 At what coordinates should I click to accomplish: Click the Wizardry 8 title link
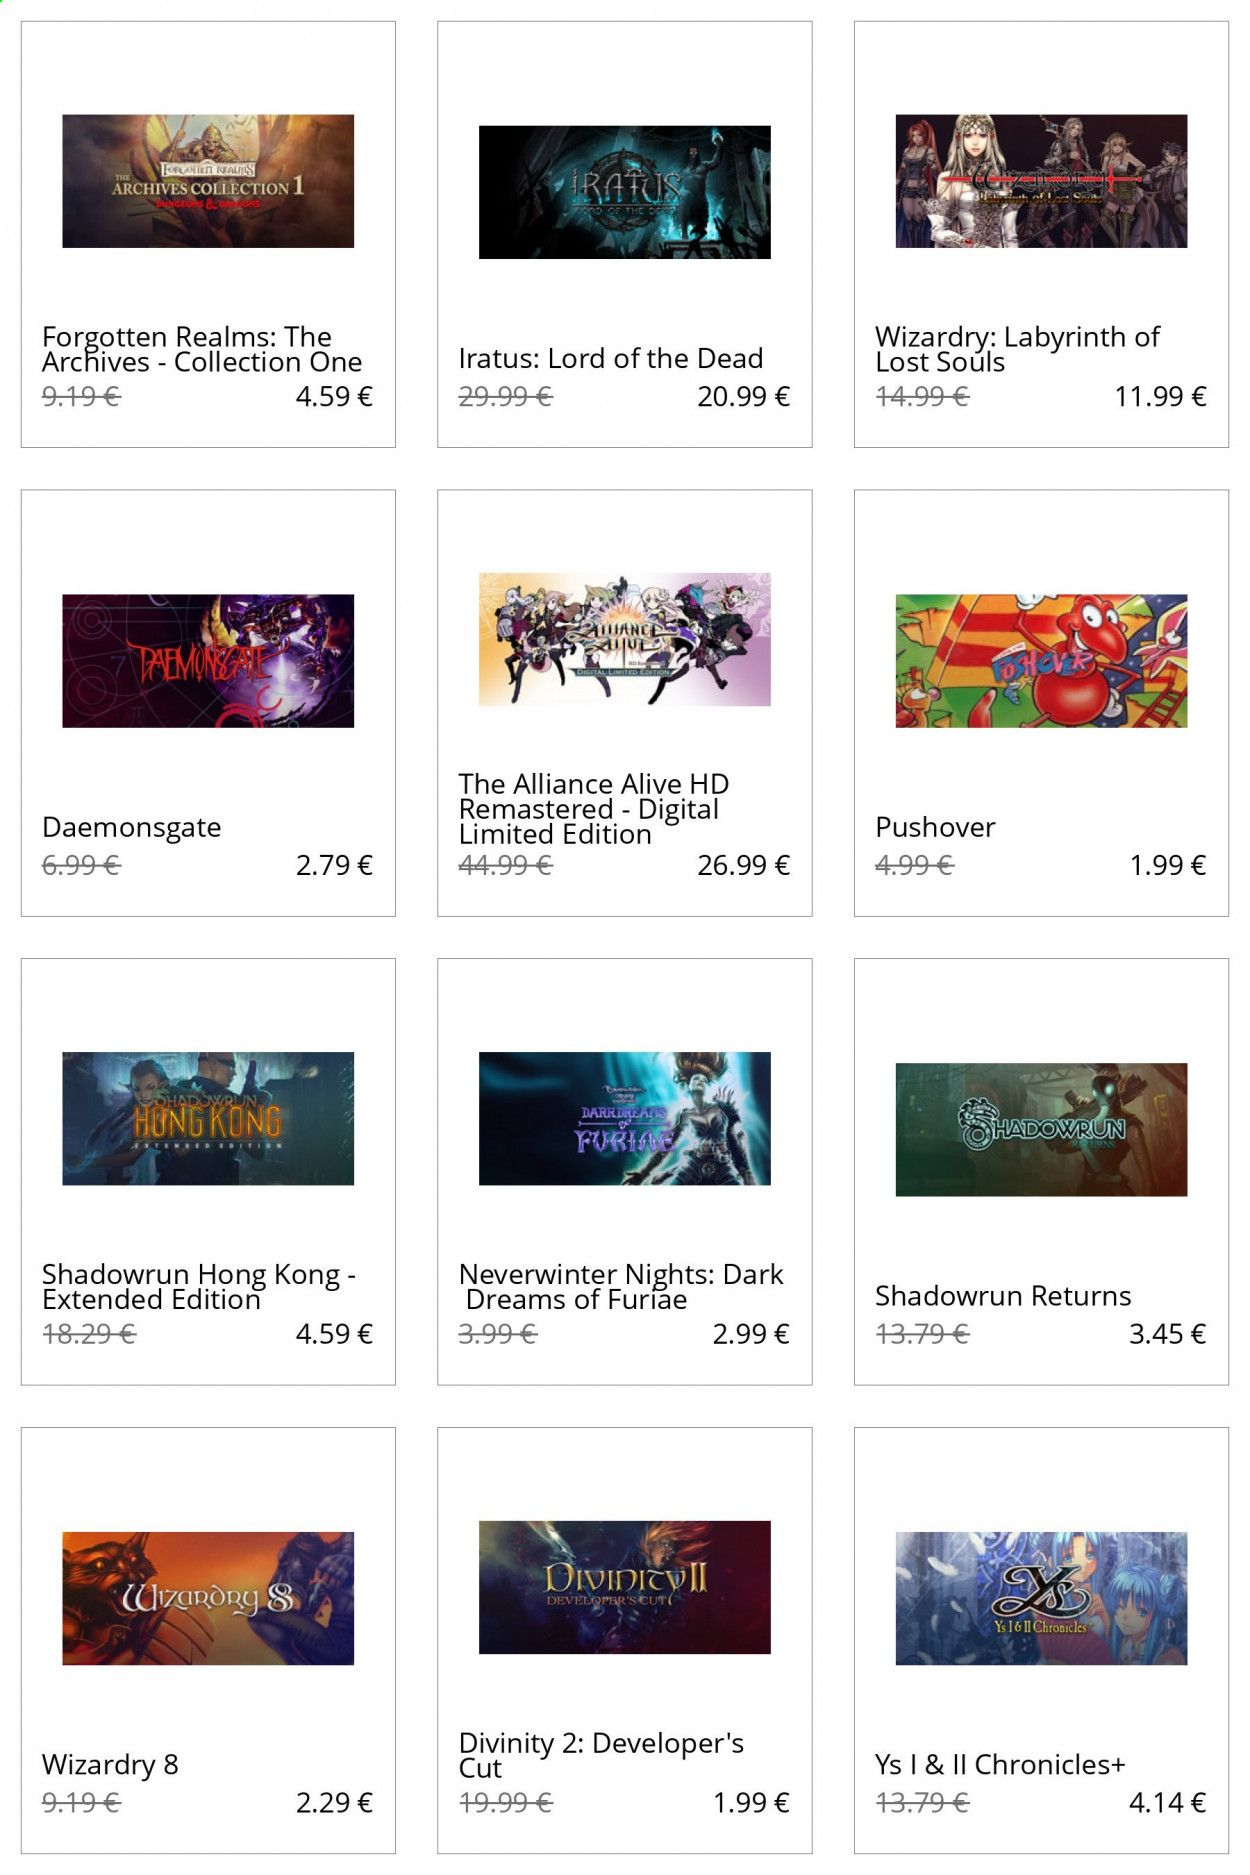click(110, 1765)
